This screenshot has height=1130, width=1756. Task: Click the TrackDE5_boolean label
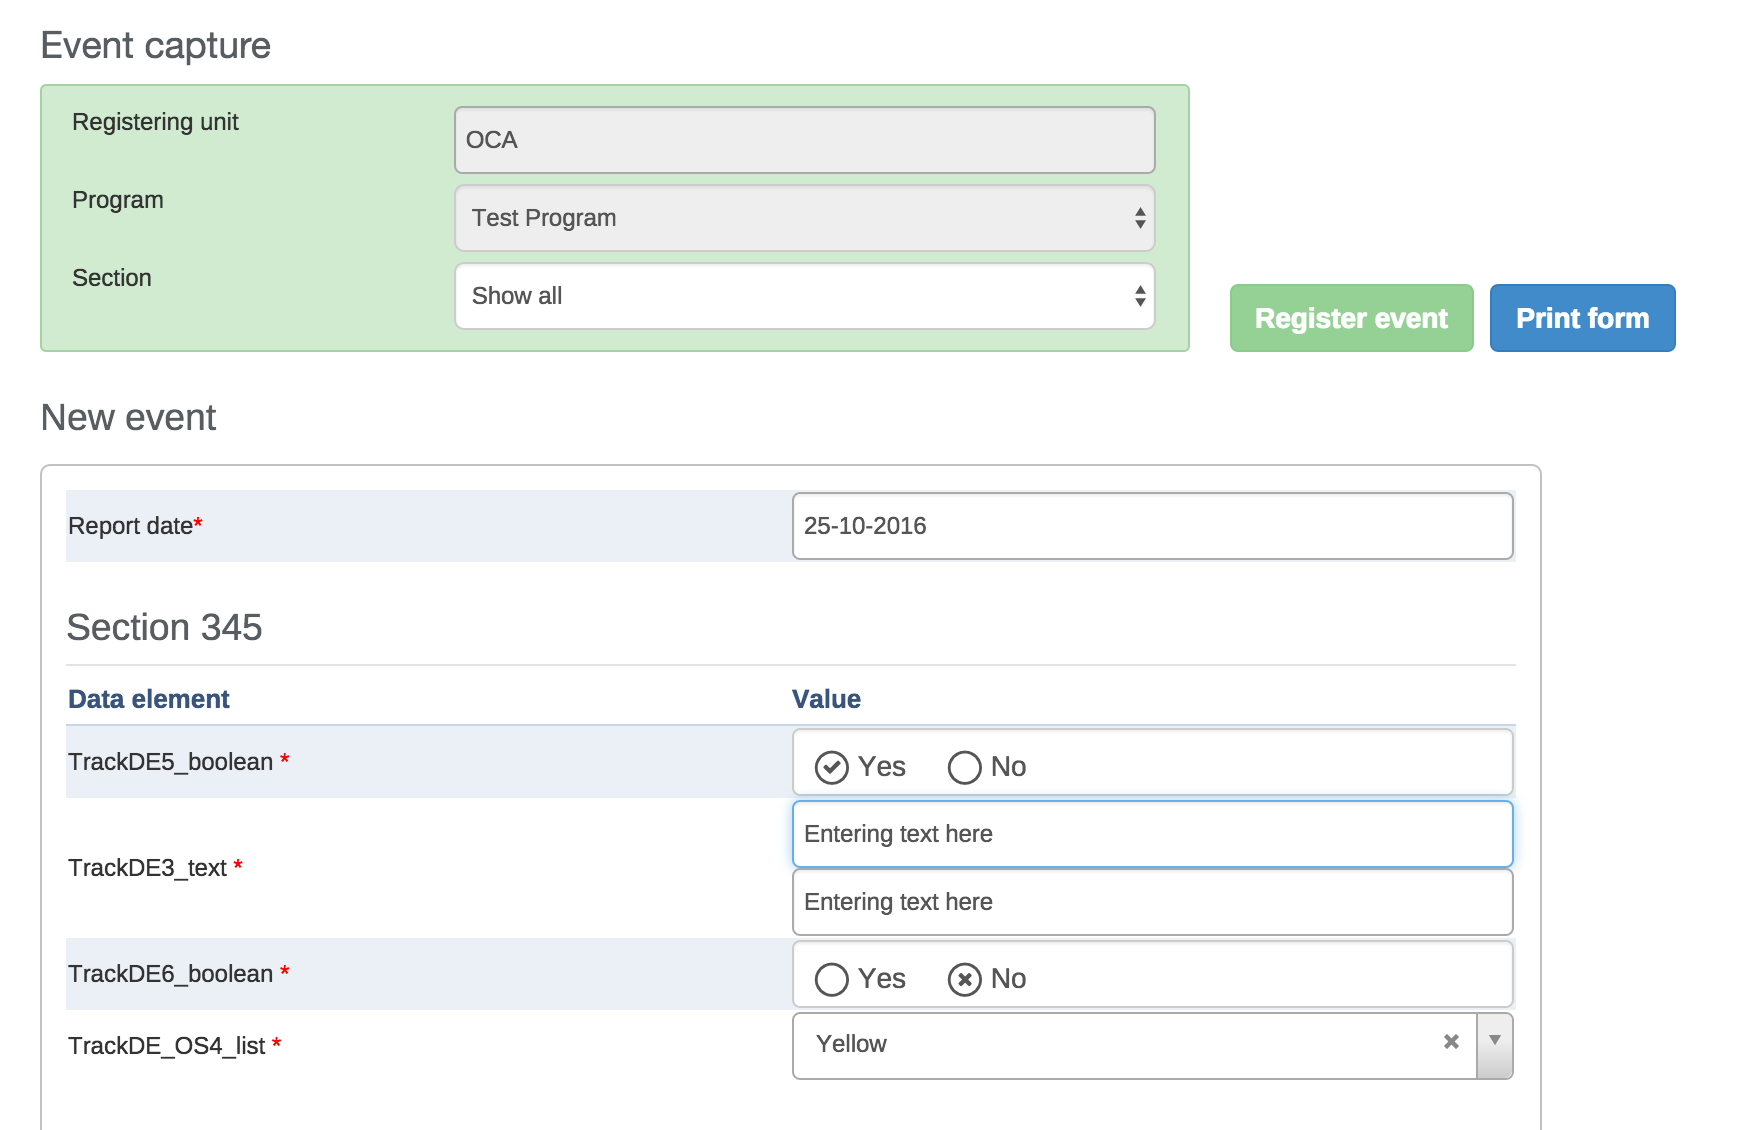tap(171, 762)
